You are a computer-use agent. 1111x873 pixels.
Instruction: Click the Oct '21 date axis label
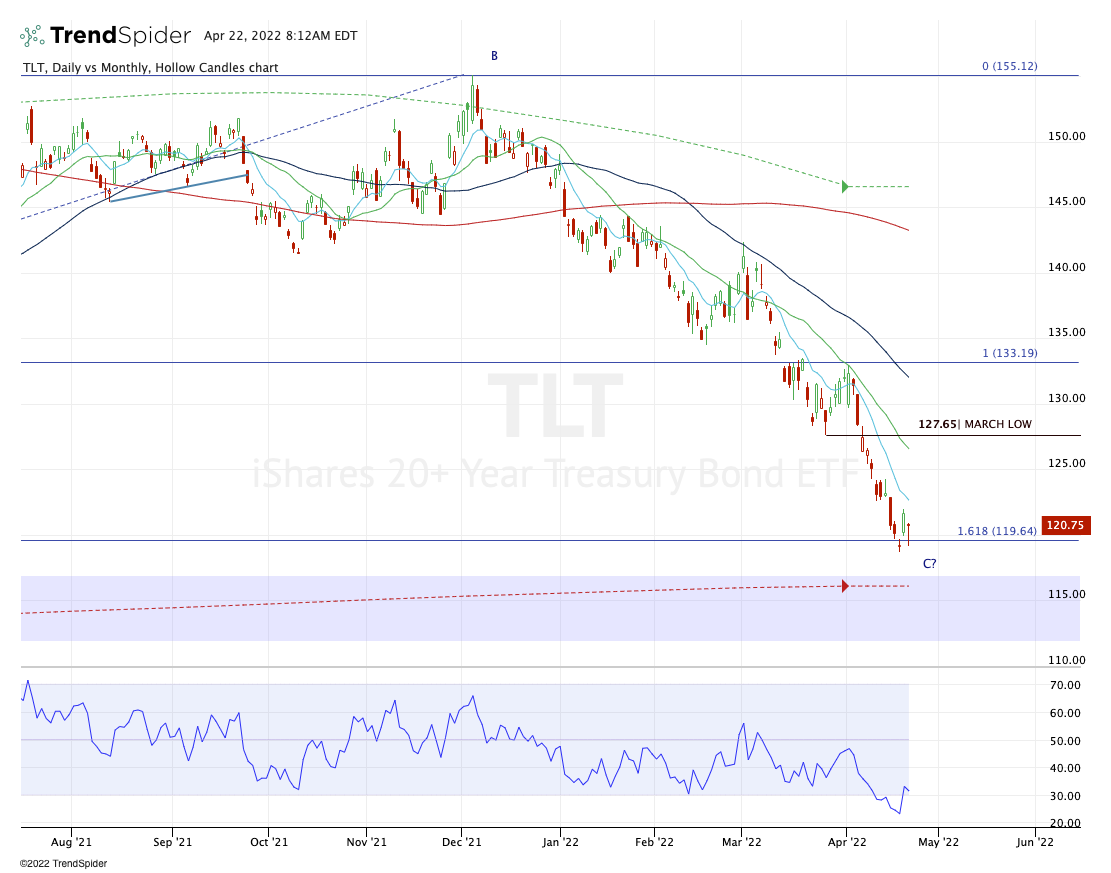tap(269, 842)
